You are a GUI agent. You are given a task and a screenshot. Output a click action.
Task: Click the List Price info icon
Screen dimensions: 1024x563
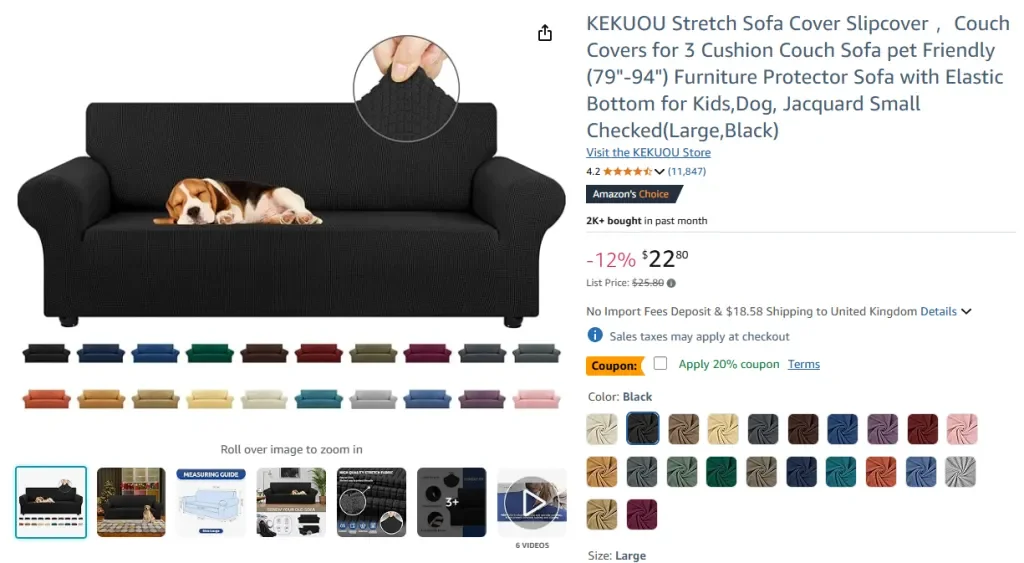pyautogui.click(x=671, y=283)
